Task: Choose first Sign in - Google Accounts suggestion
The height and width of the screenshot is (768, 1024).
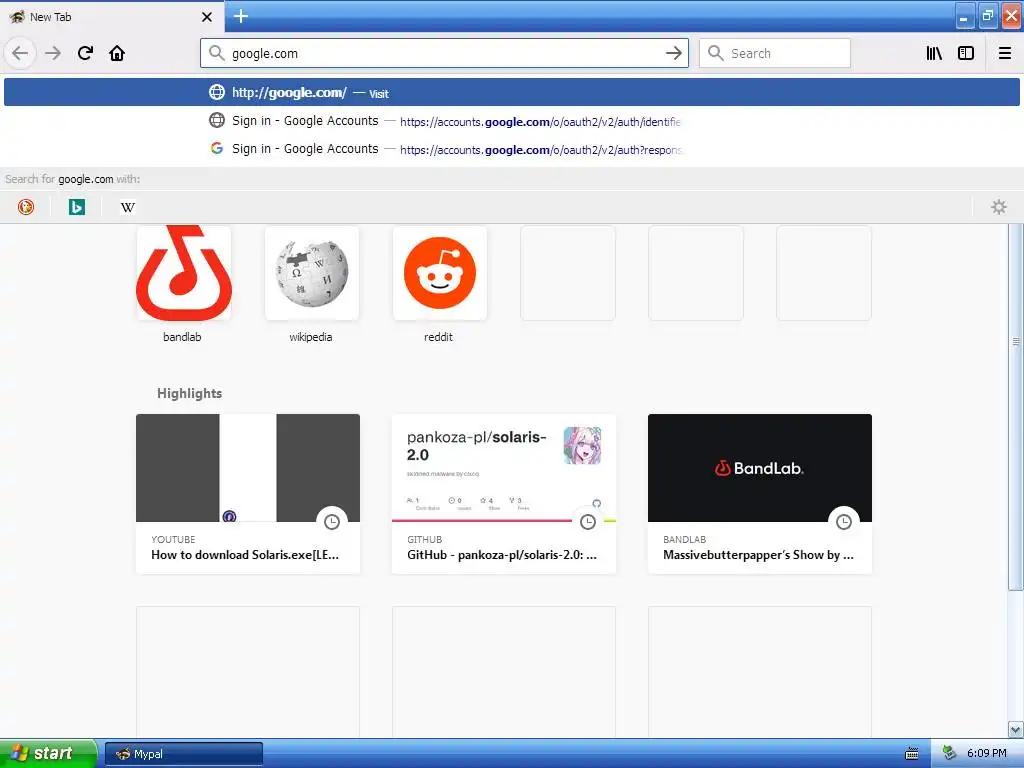Action: pos(511,121)
